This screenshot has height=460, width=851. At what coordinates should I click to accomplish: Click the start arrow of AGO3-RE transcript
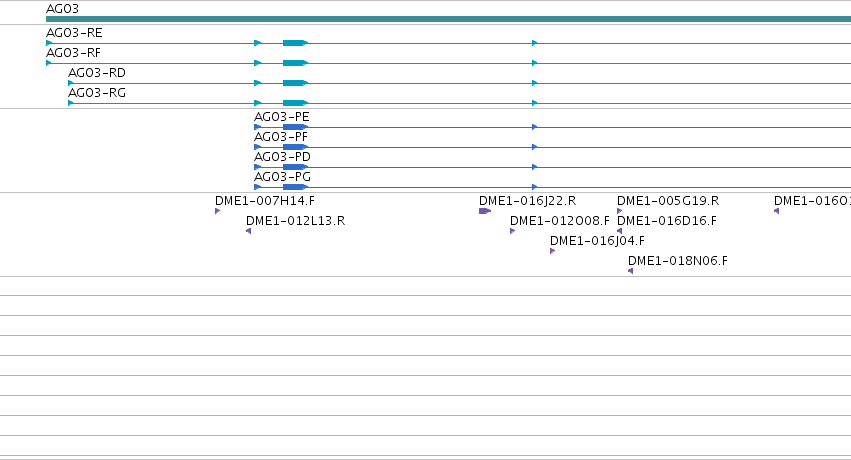coord(49,43)
